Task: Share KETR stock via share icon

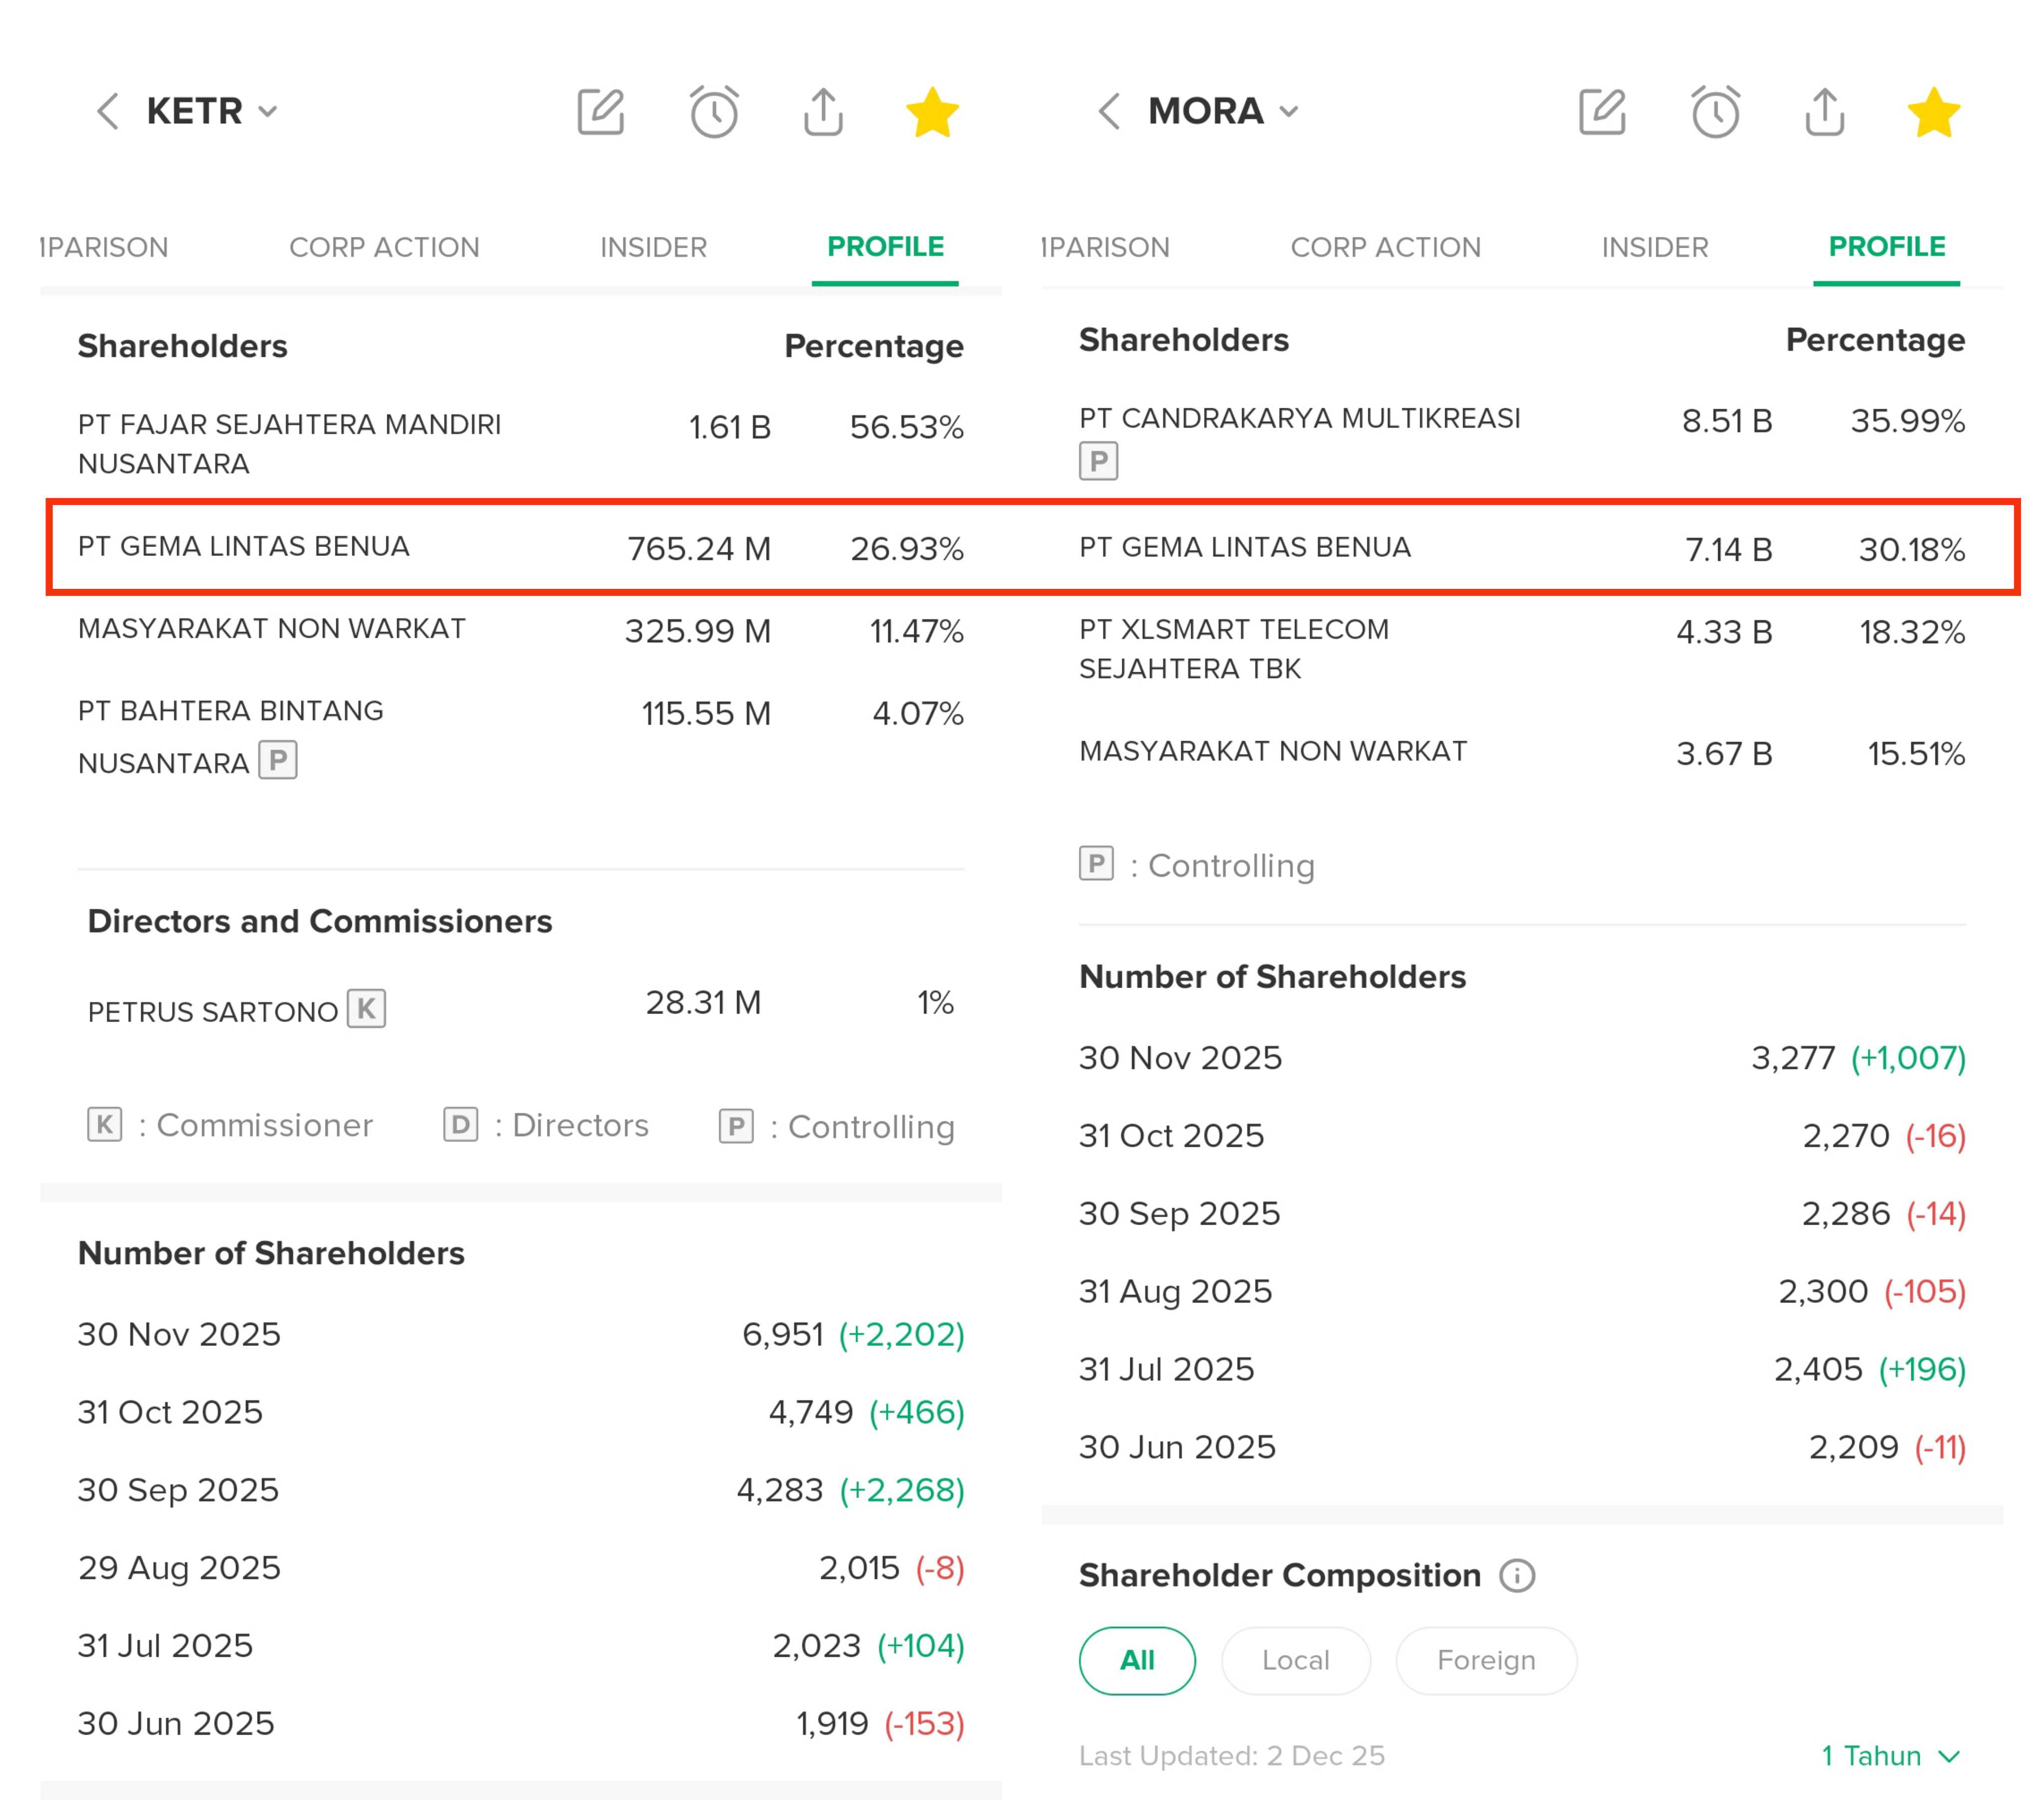Action: [x=823, y=111]
